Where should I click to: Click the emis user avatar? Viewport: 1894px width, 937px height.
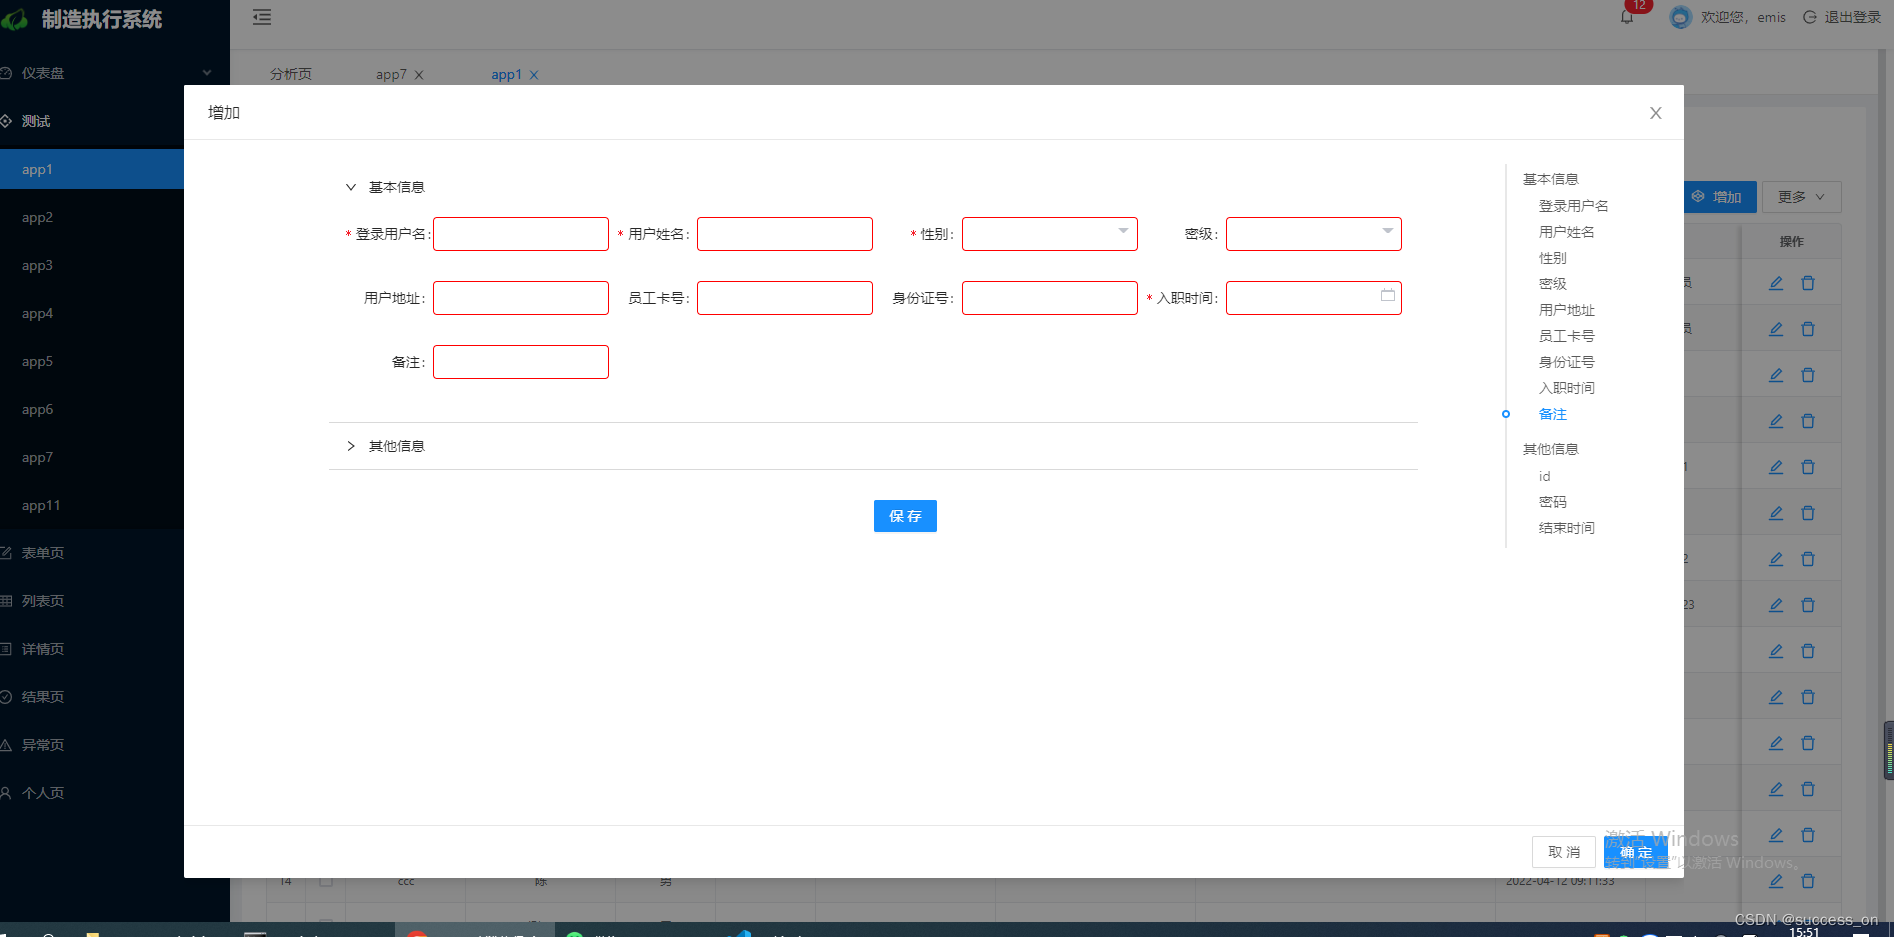point(1679,17)
